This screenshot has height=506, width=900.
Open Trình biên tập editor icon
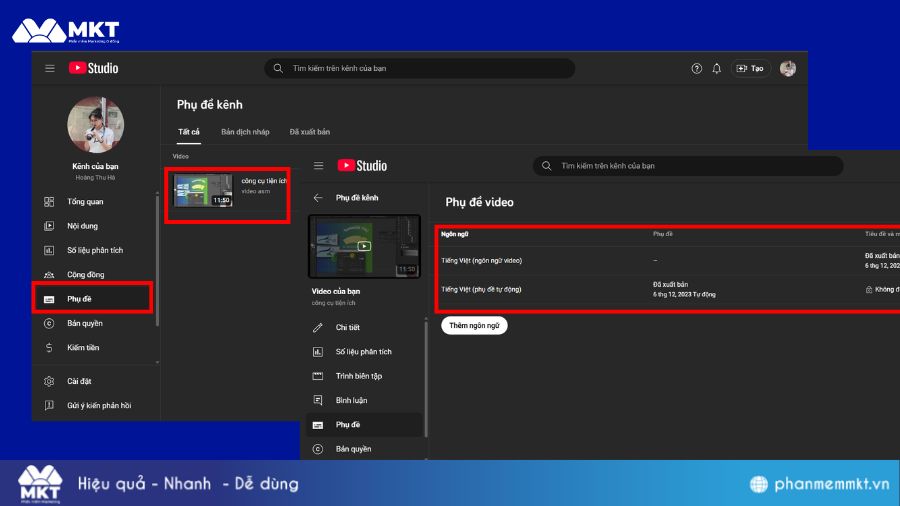(317, 376)
